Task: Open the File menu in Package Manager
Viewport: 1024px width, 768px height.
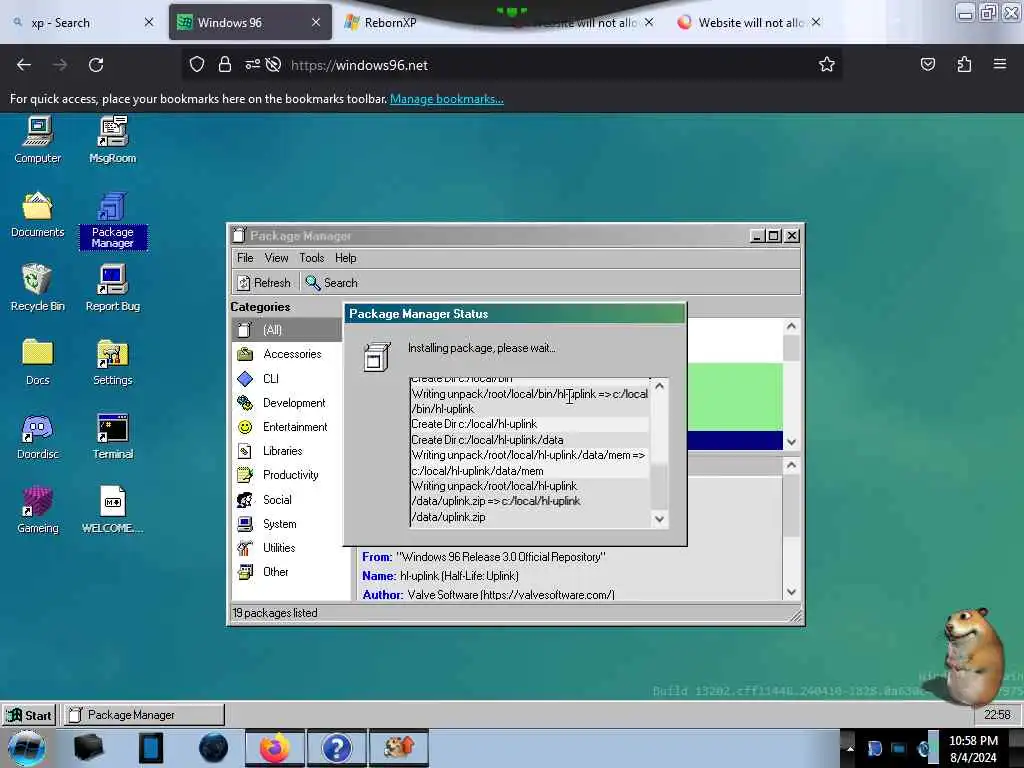Action: [x=245, y=258]
